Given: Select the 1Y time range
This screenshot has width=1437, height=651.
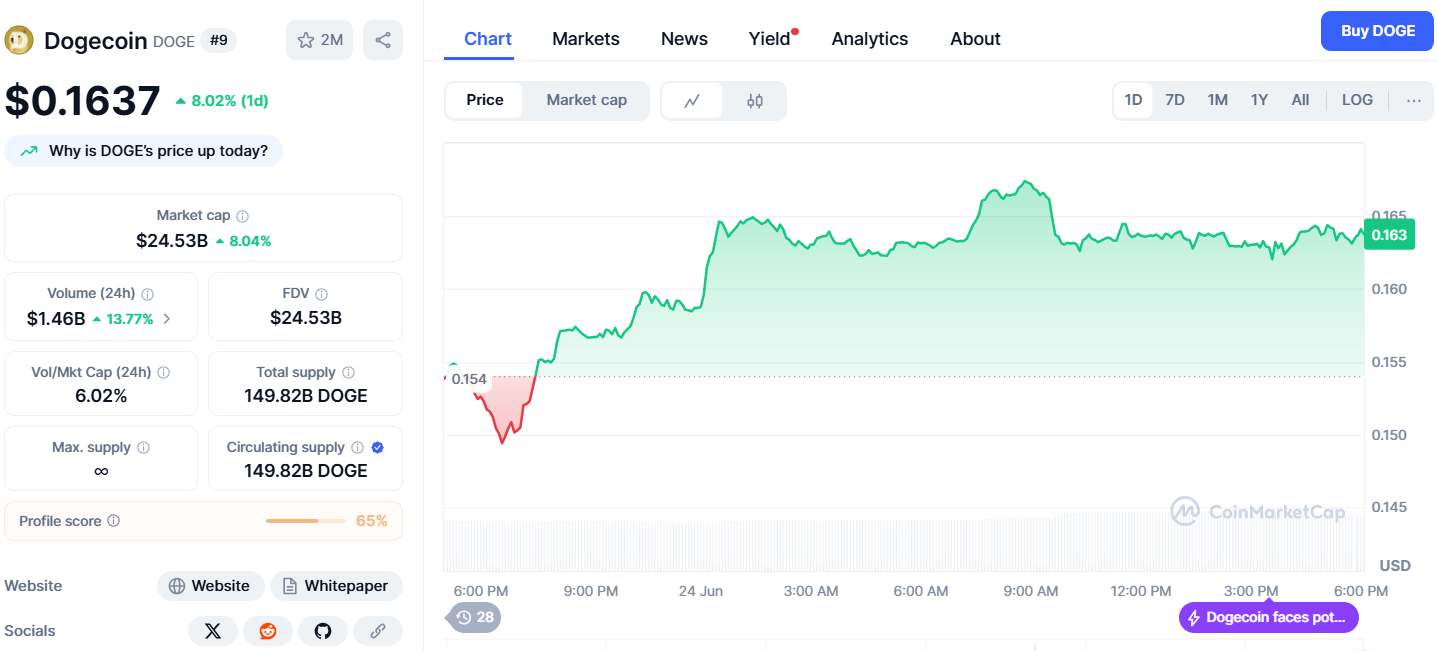Looking at the screenshot, I should (x=1259, y=100).
